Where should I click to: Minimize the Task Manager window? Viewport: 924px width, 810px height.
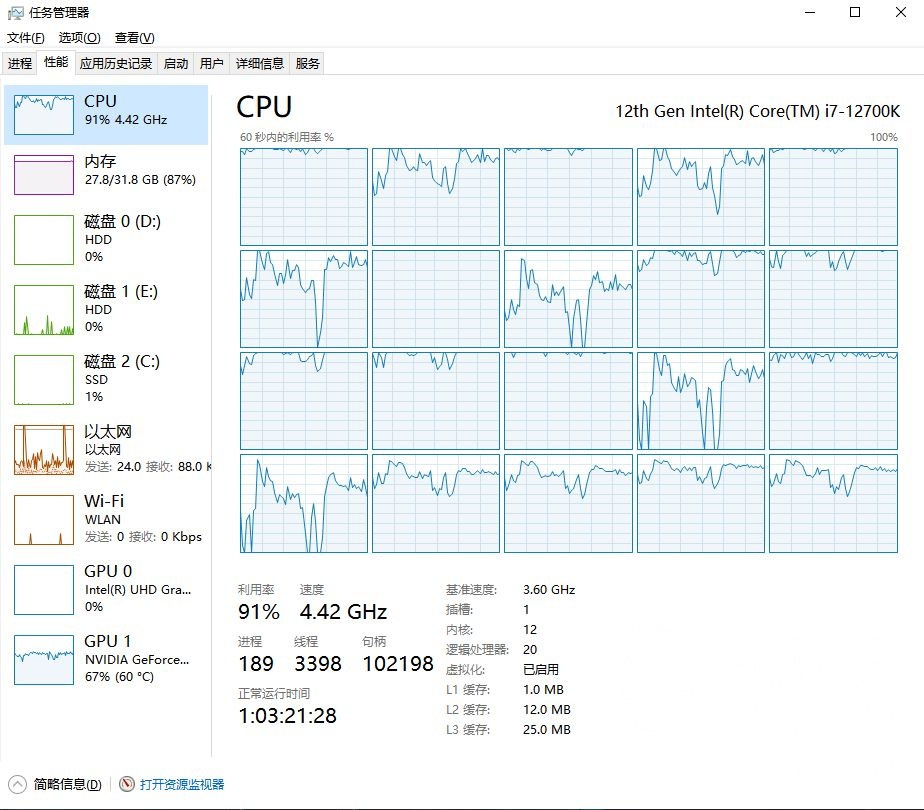810,12
